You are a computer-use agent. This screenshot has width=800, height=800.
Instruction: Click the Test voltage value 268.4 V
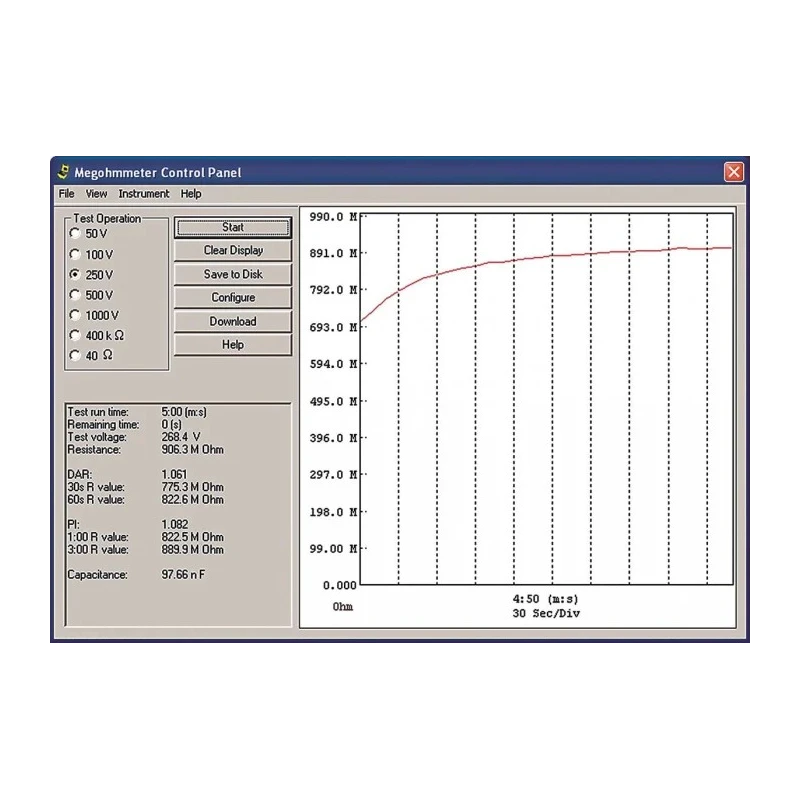click(181, 437)
